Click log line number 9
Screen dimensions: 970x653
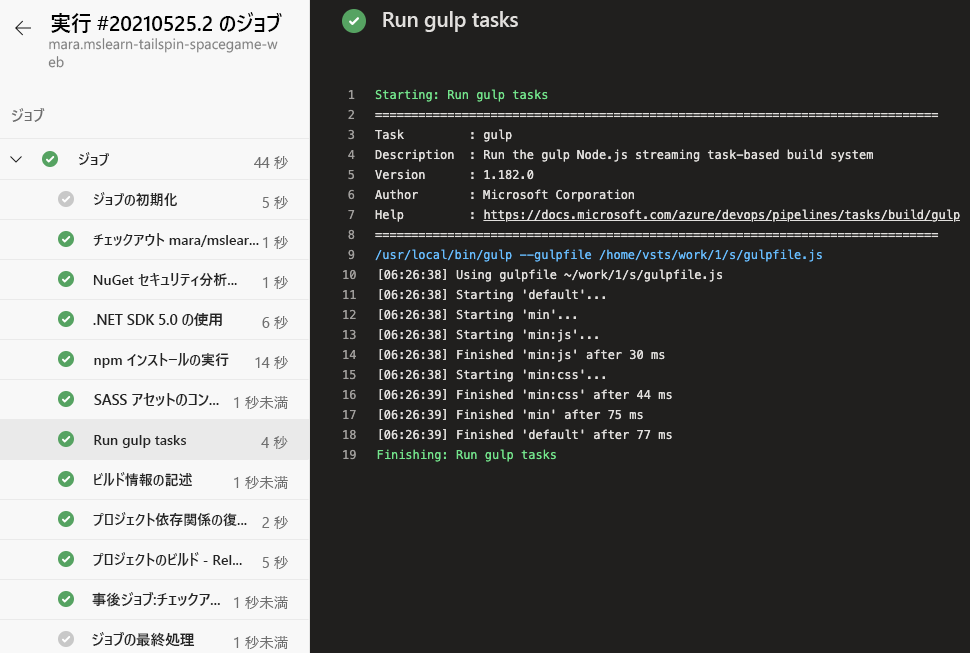tap(351, 255)
